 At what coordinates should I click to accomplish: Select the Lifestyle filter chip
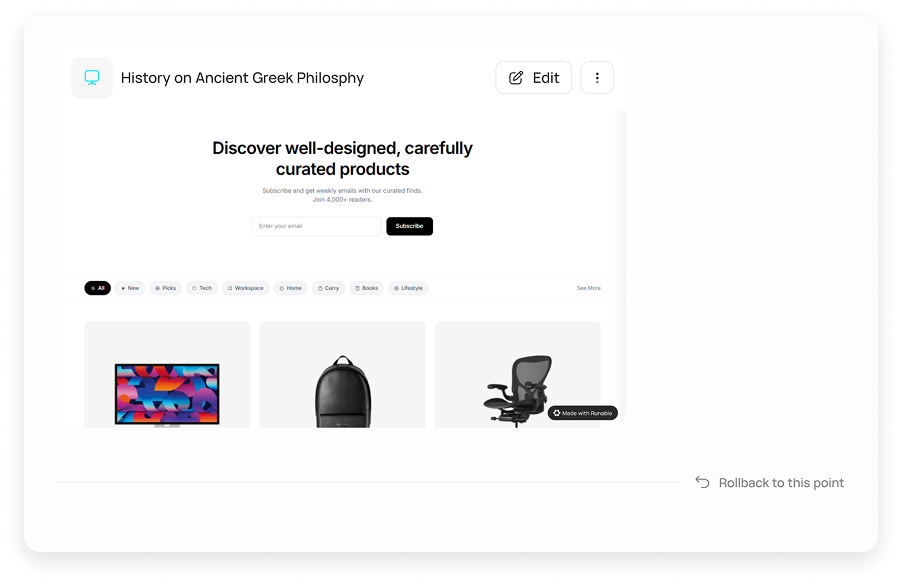pos(408,288)
